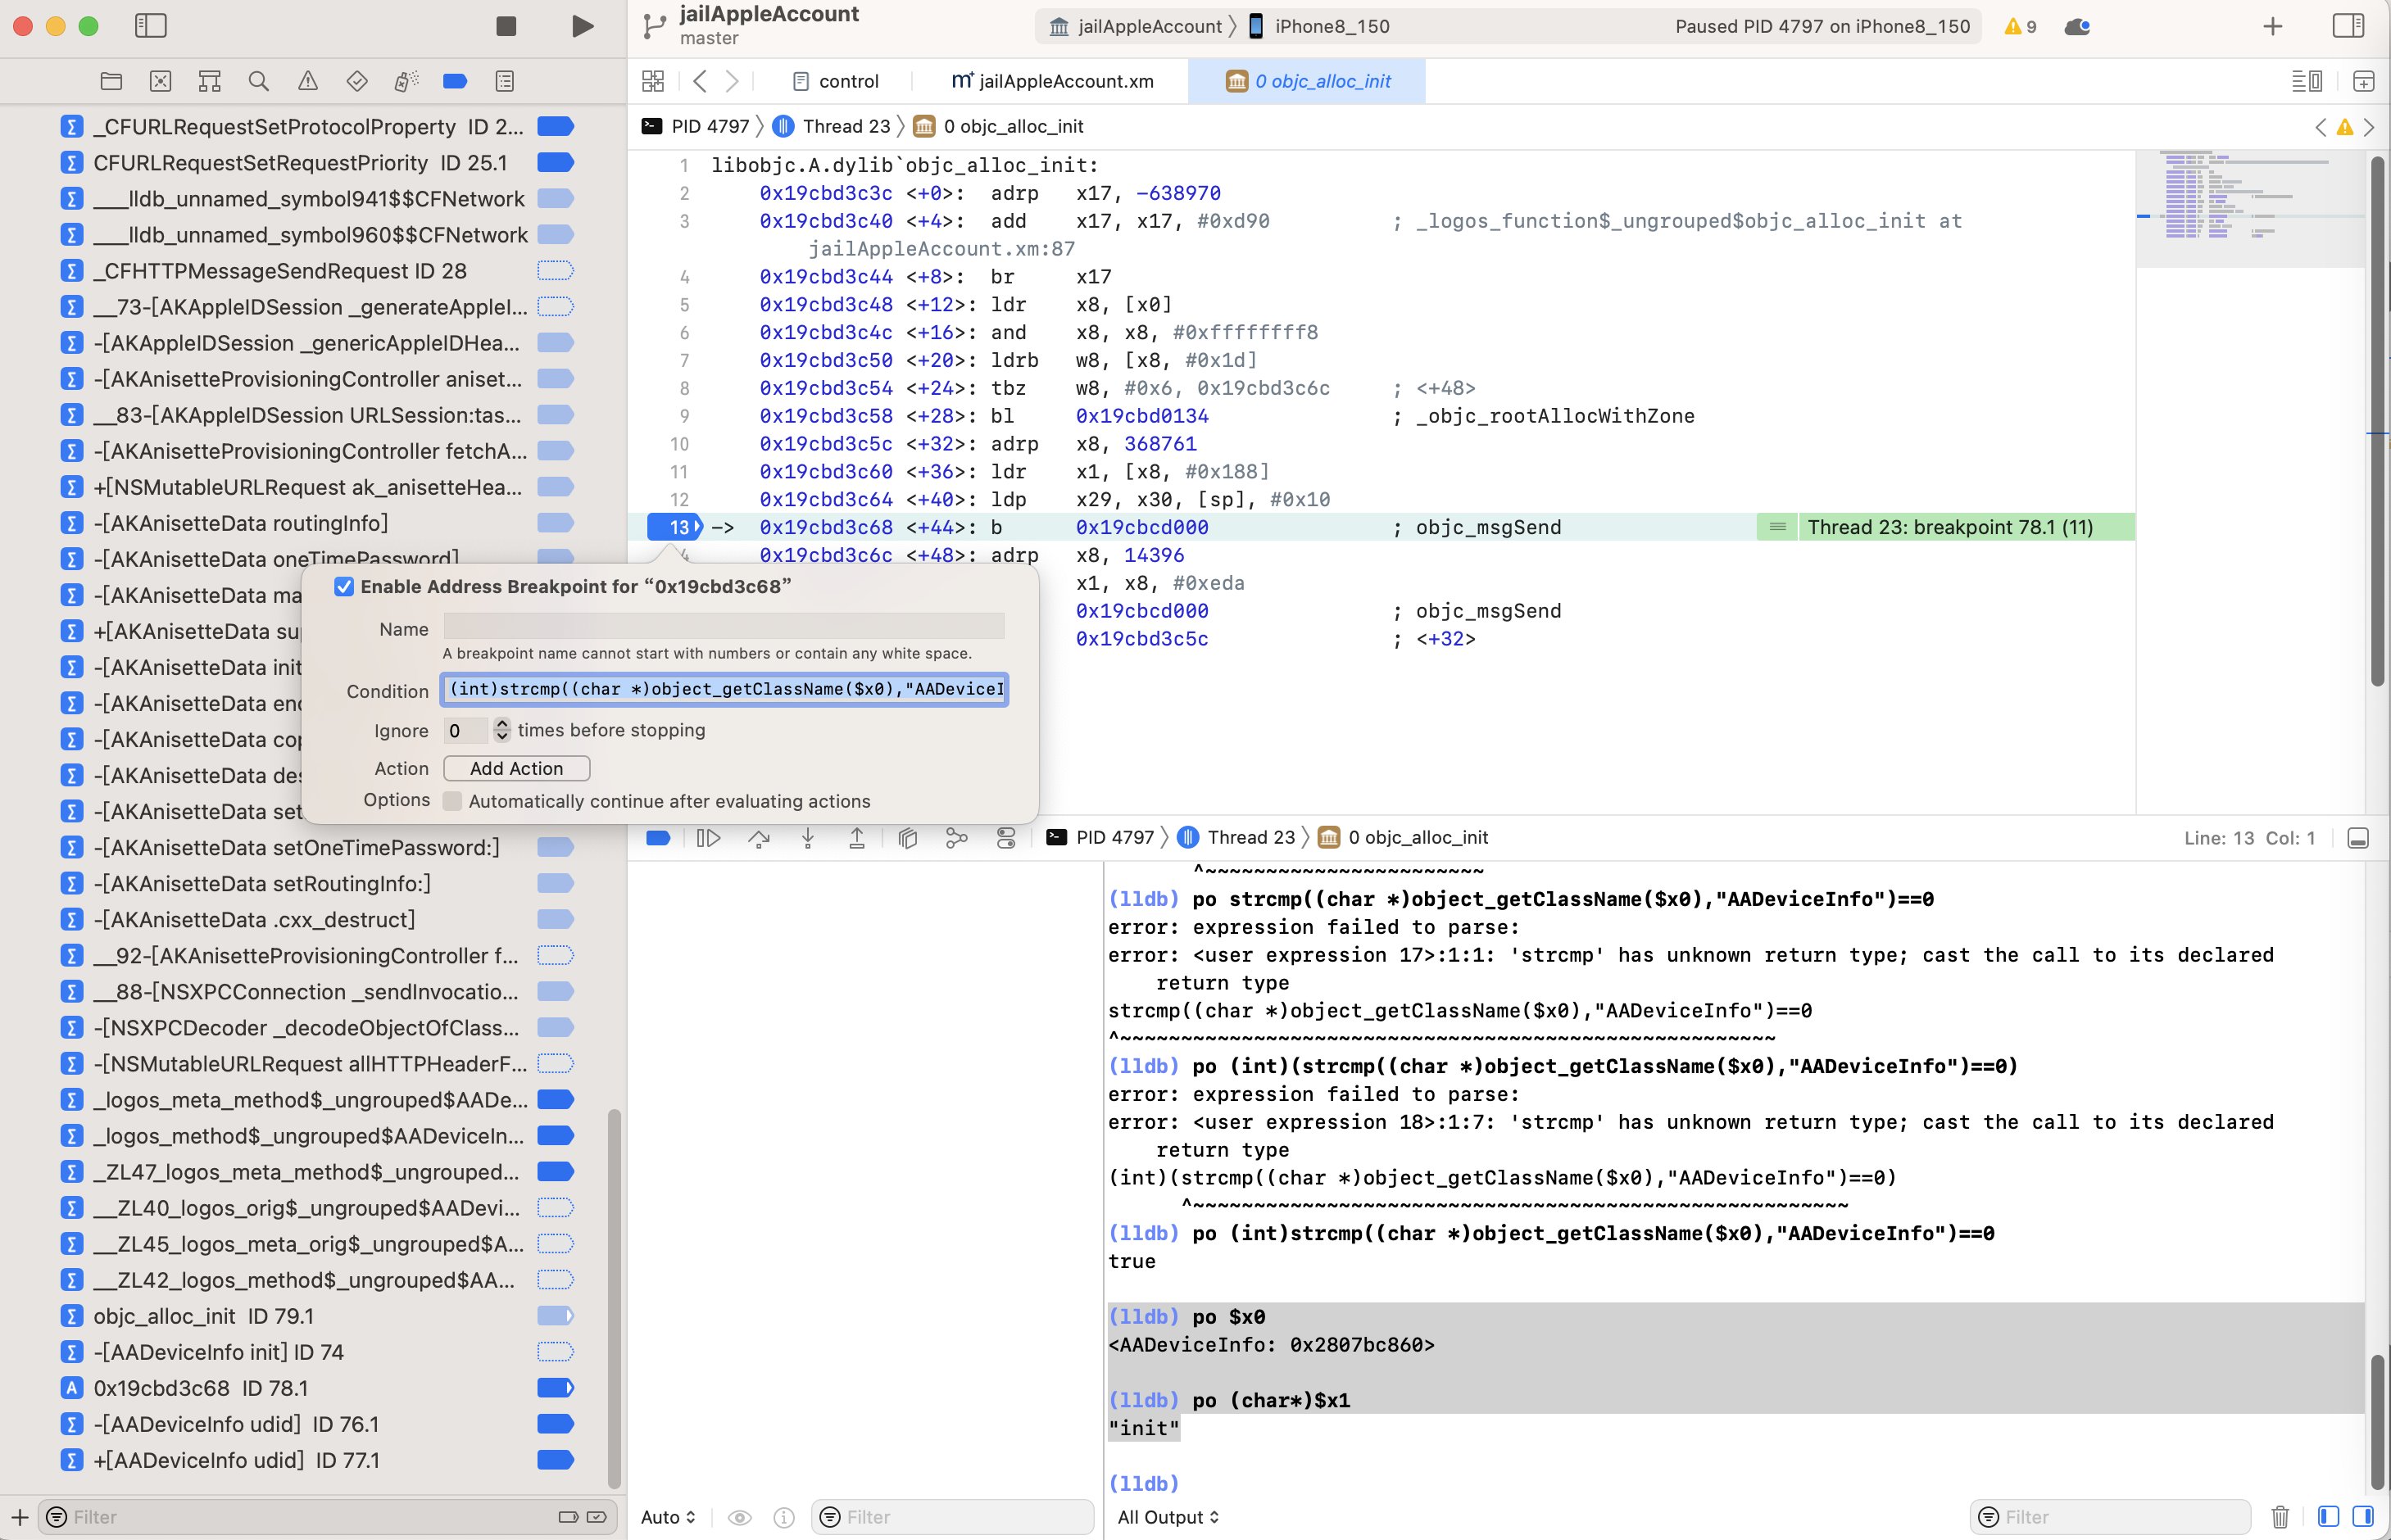
Task: Click the add breakpoint plus button
Action: [x=19, y=1517]
